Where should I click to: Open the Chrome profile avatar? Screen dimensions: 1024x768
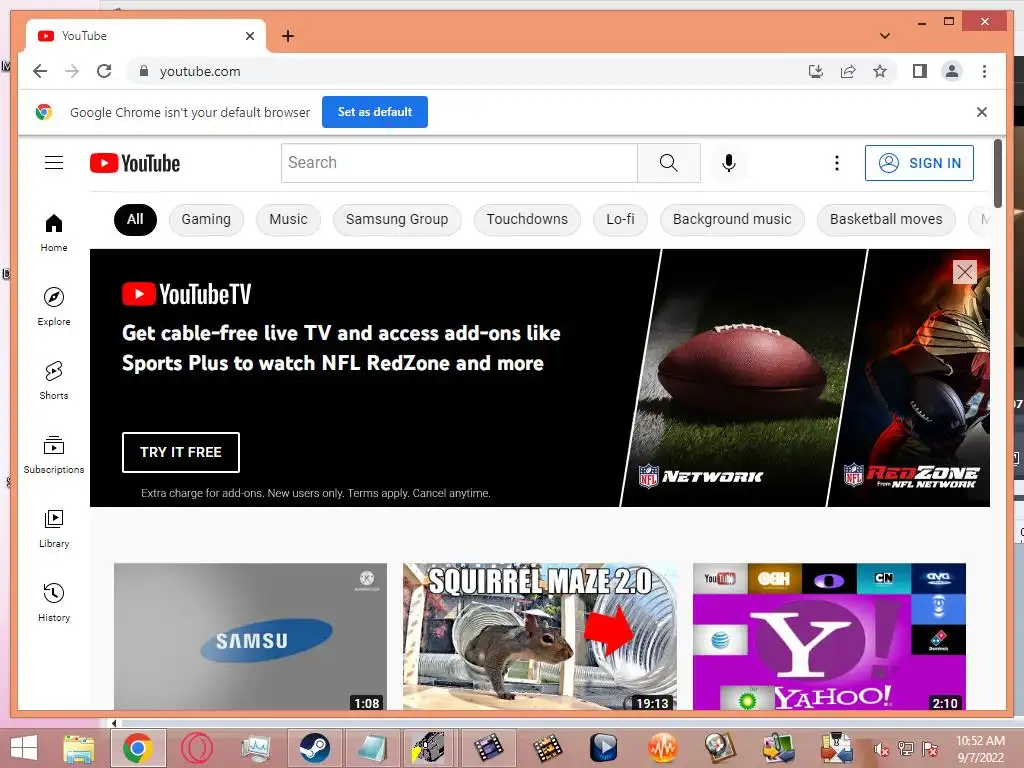952,71
